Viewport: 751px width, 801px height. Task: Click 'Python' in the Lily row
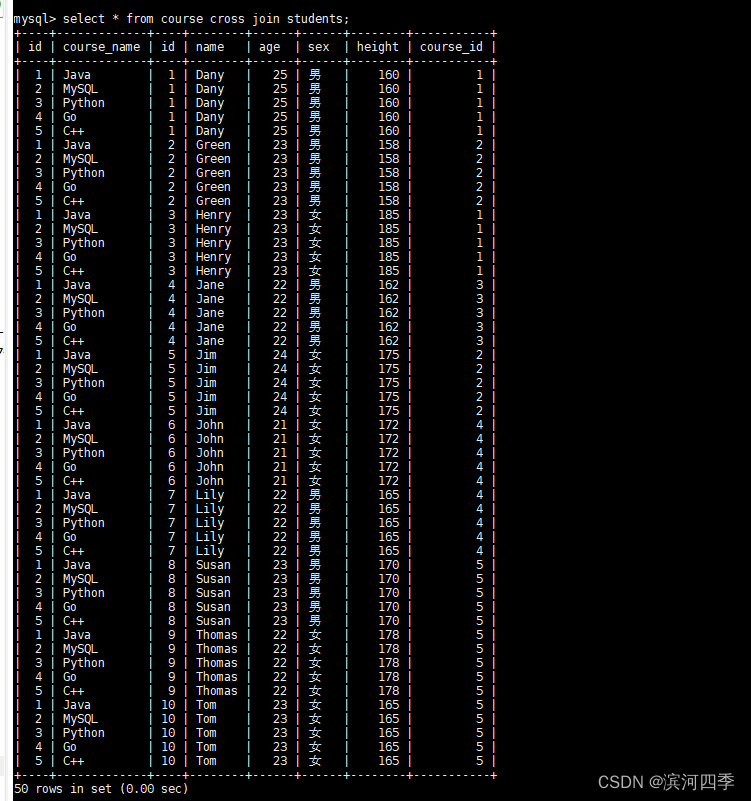[x=84, y=523]
